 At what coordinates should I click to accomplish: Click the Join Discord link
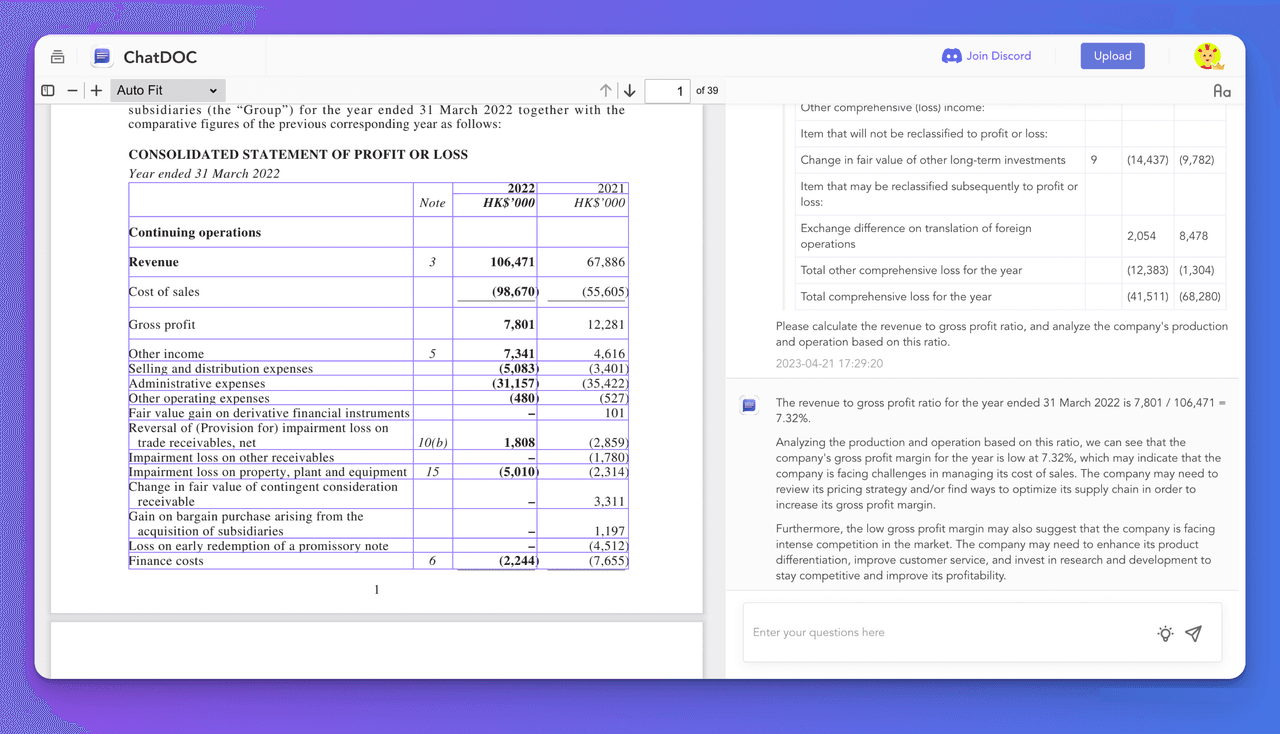[997, 56]
